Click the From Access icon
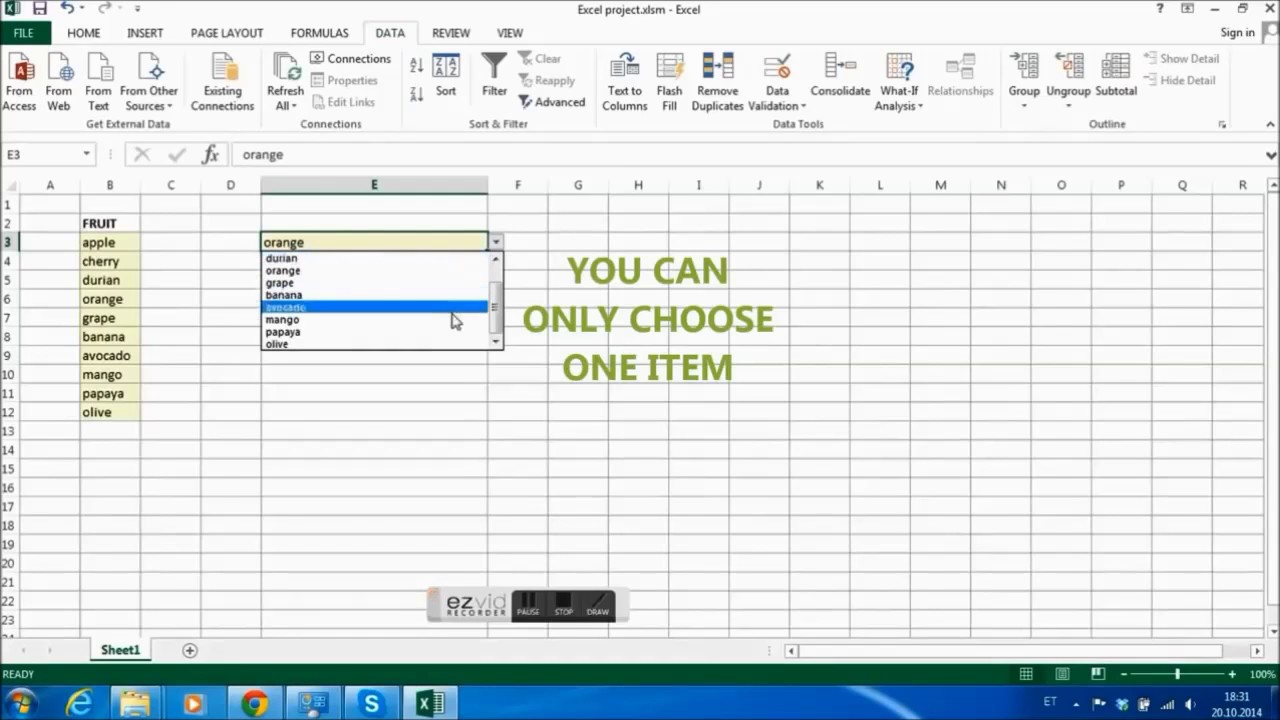The height and width of the screenshot is (720, 1280). click(20, 82)
